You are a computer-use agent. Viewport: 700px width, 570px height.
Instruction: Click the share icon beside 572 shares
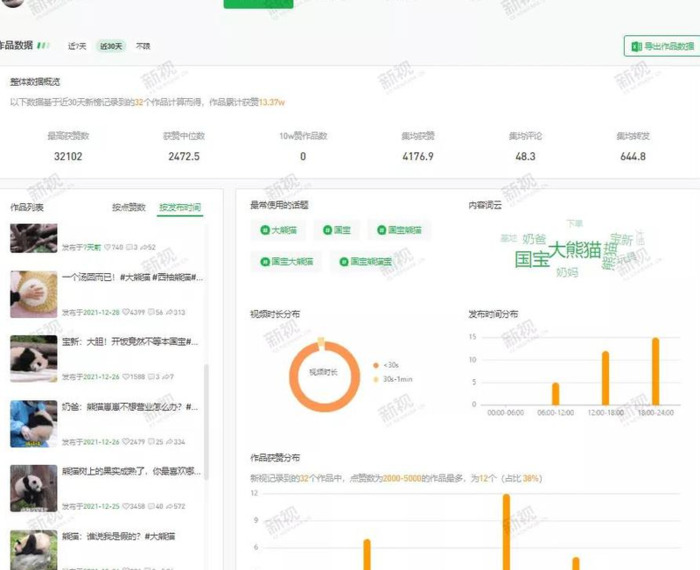(169, 506)
